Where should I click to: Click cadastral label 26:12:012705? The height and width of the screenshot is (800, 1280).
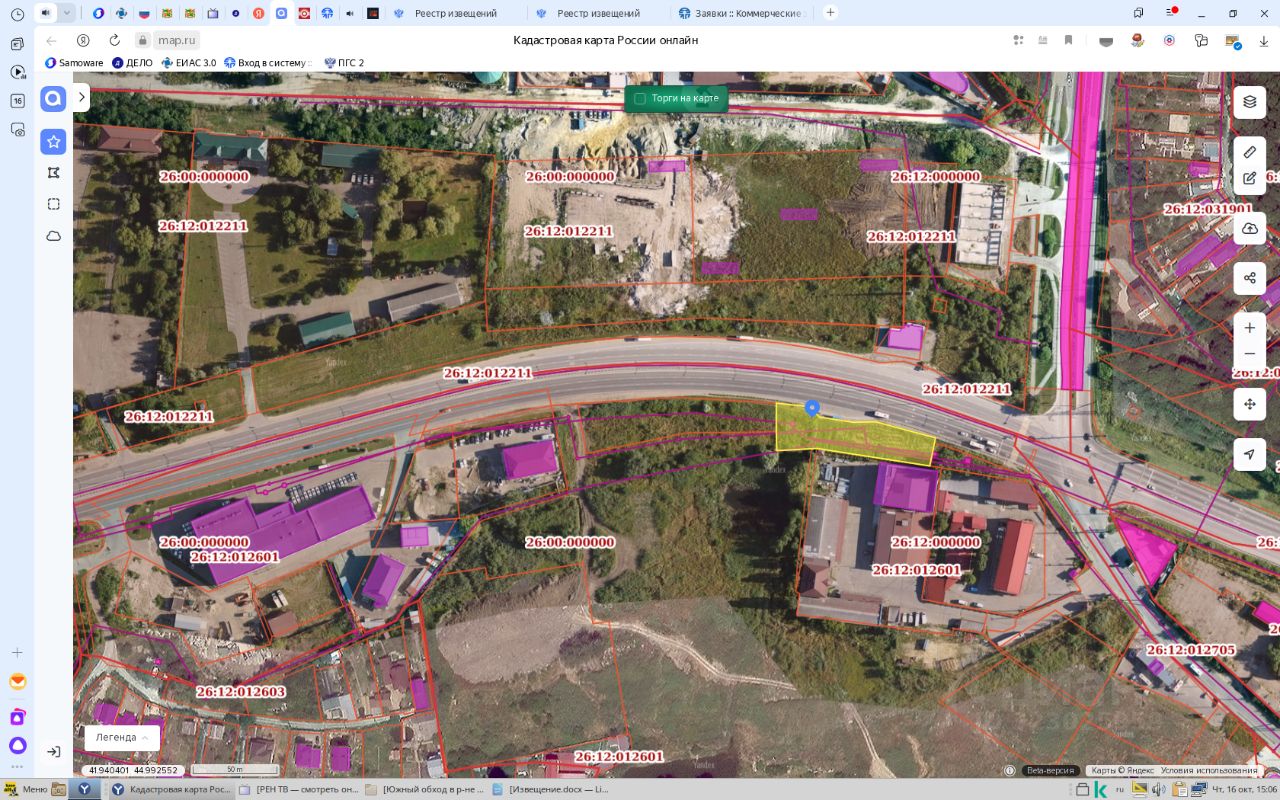(1191, 650)
